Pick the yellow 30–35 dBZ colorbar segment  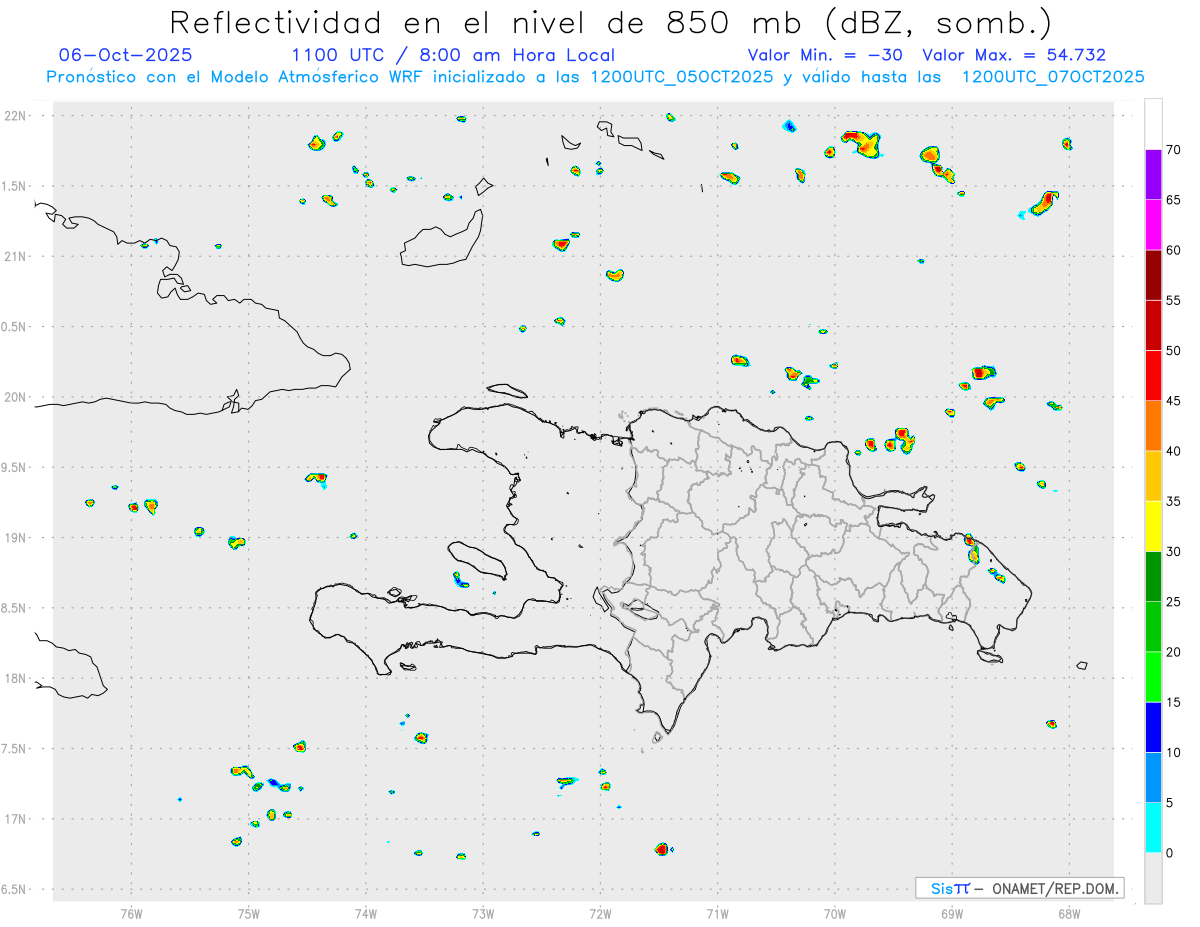pyautogui.click(x=1153, y=526)
